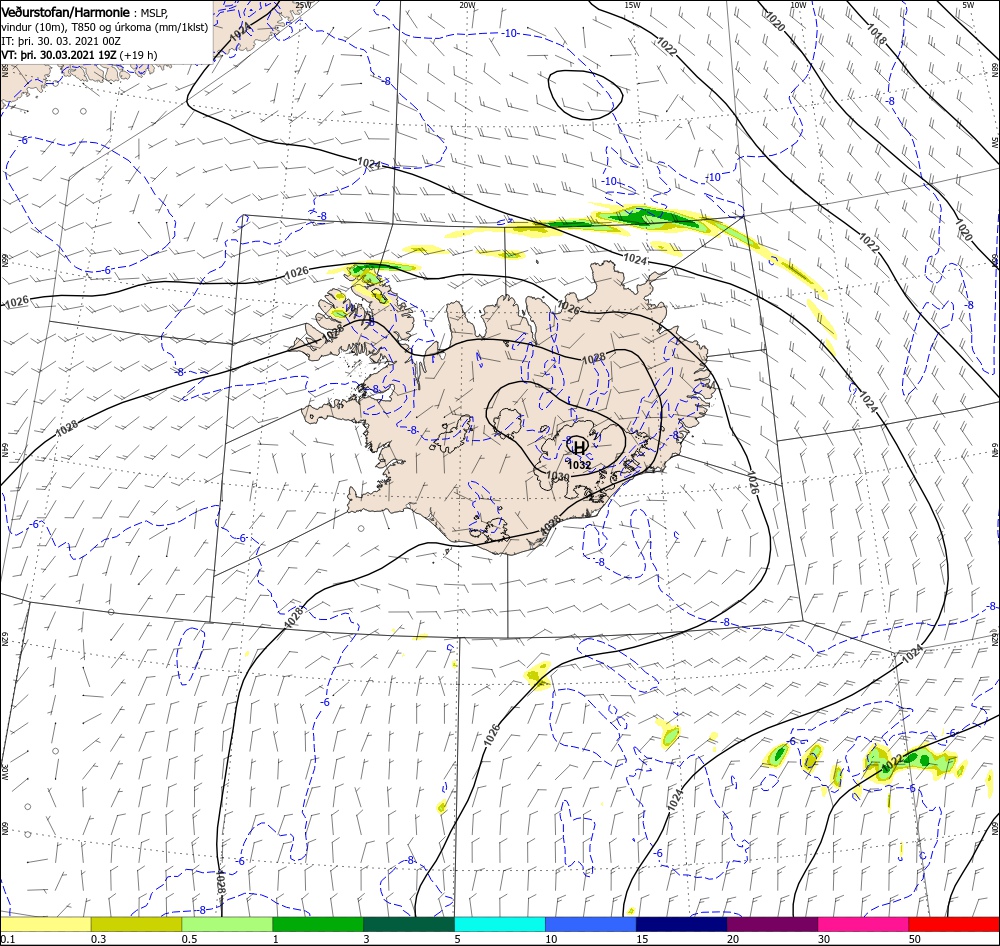Click the 25W longitude label
Screen dimensions: 1000x946
click(304, 5)
